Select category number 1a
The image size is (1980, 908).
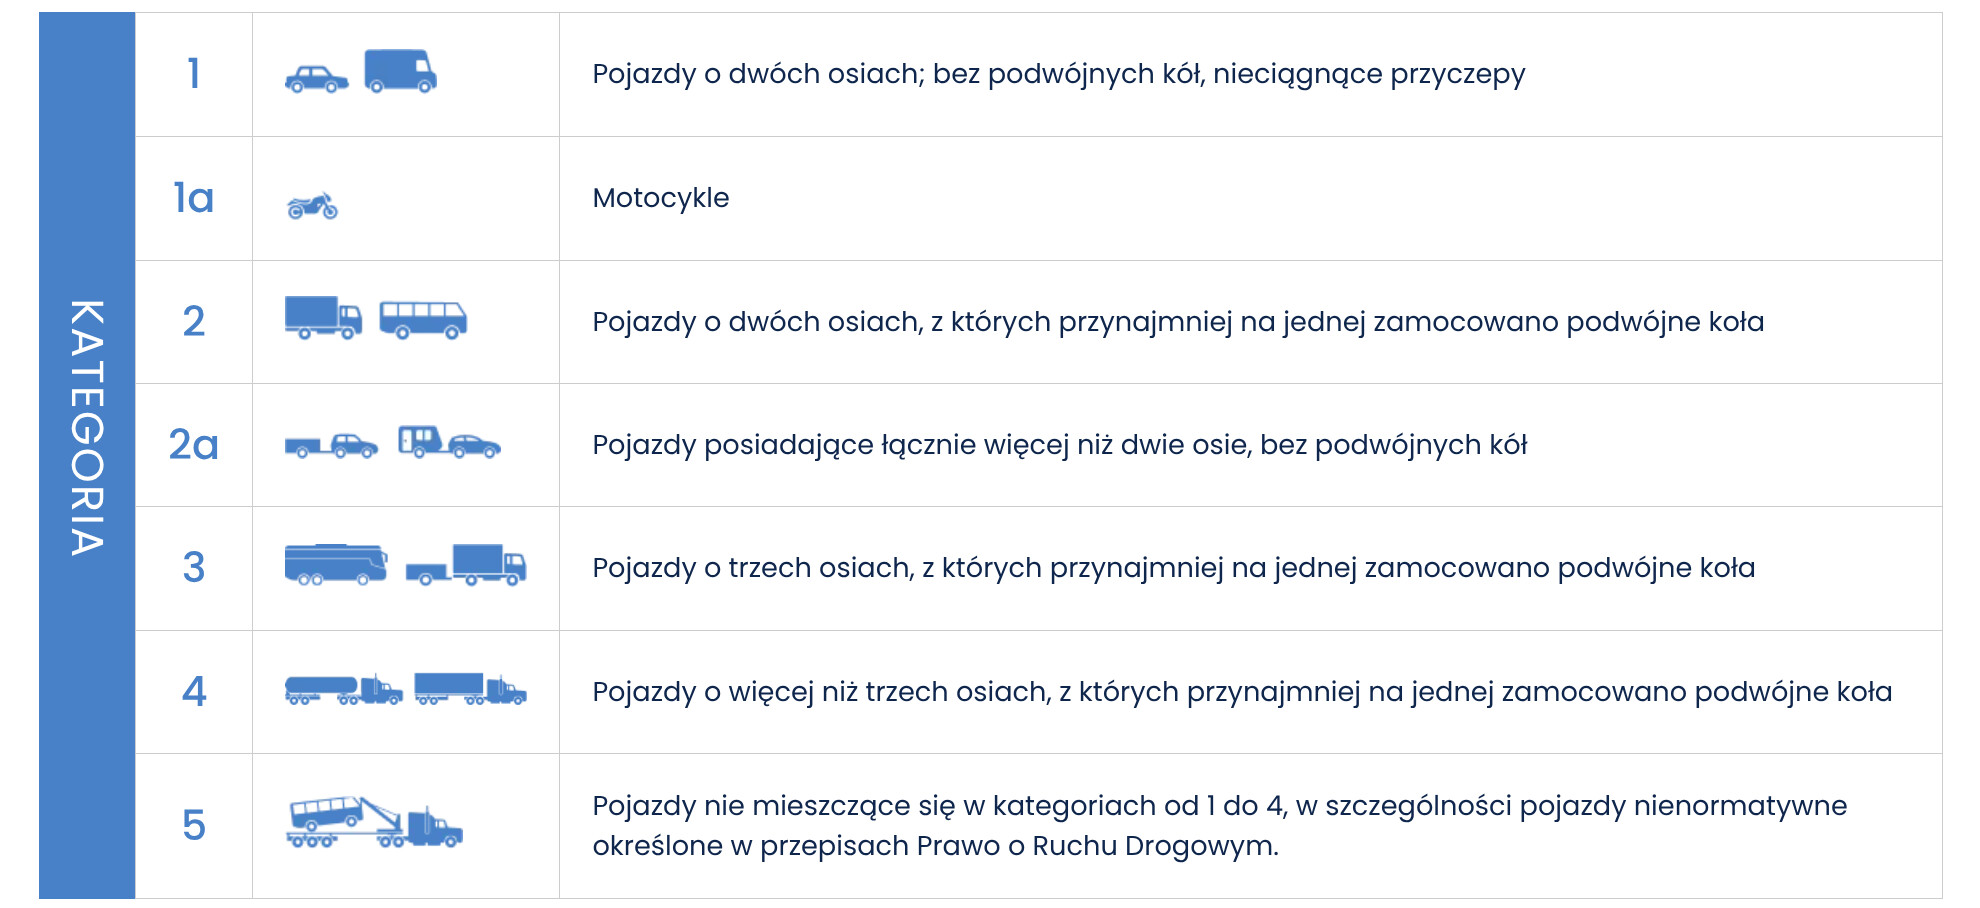[x=193, y=198]
